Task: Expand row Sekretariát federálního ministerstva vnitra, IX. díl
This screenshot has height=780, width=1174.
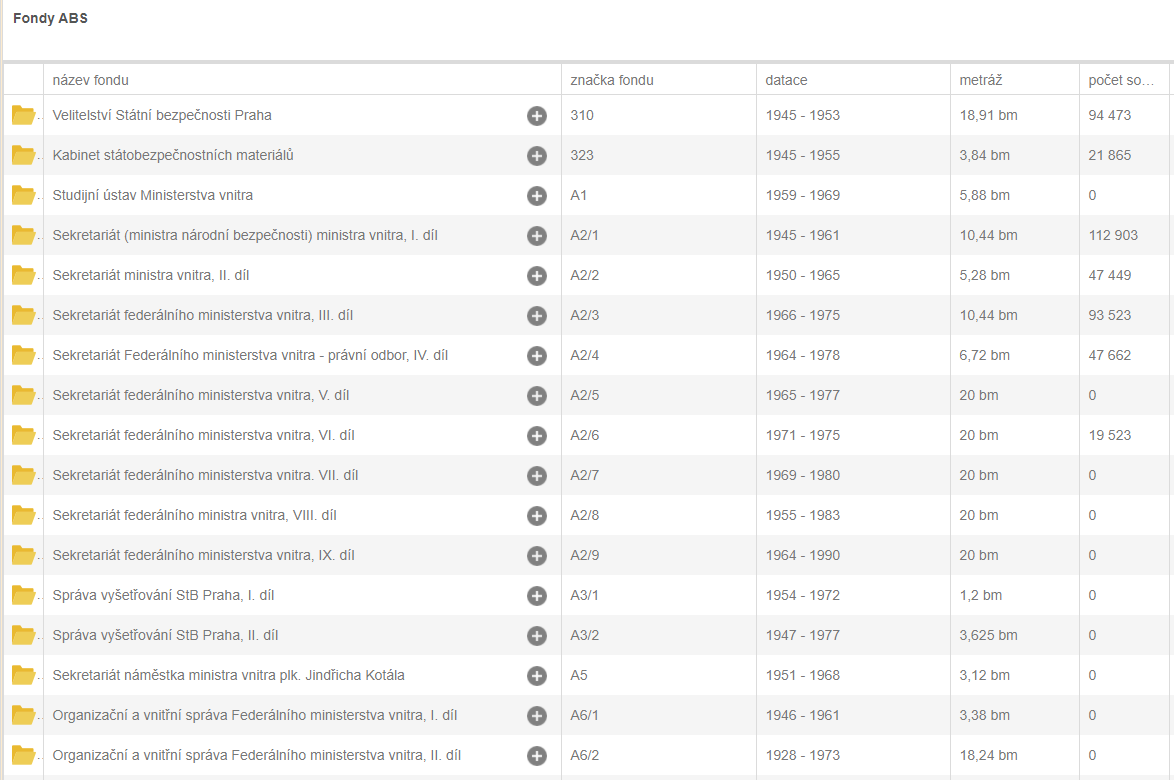Action: pyautogui.click(x=537, y=555)
